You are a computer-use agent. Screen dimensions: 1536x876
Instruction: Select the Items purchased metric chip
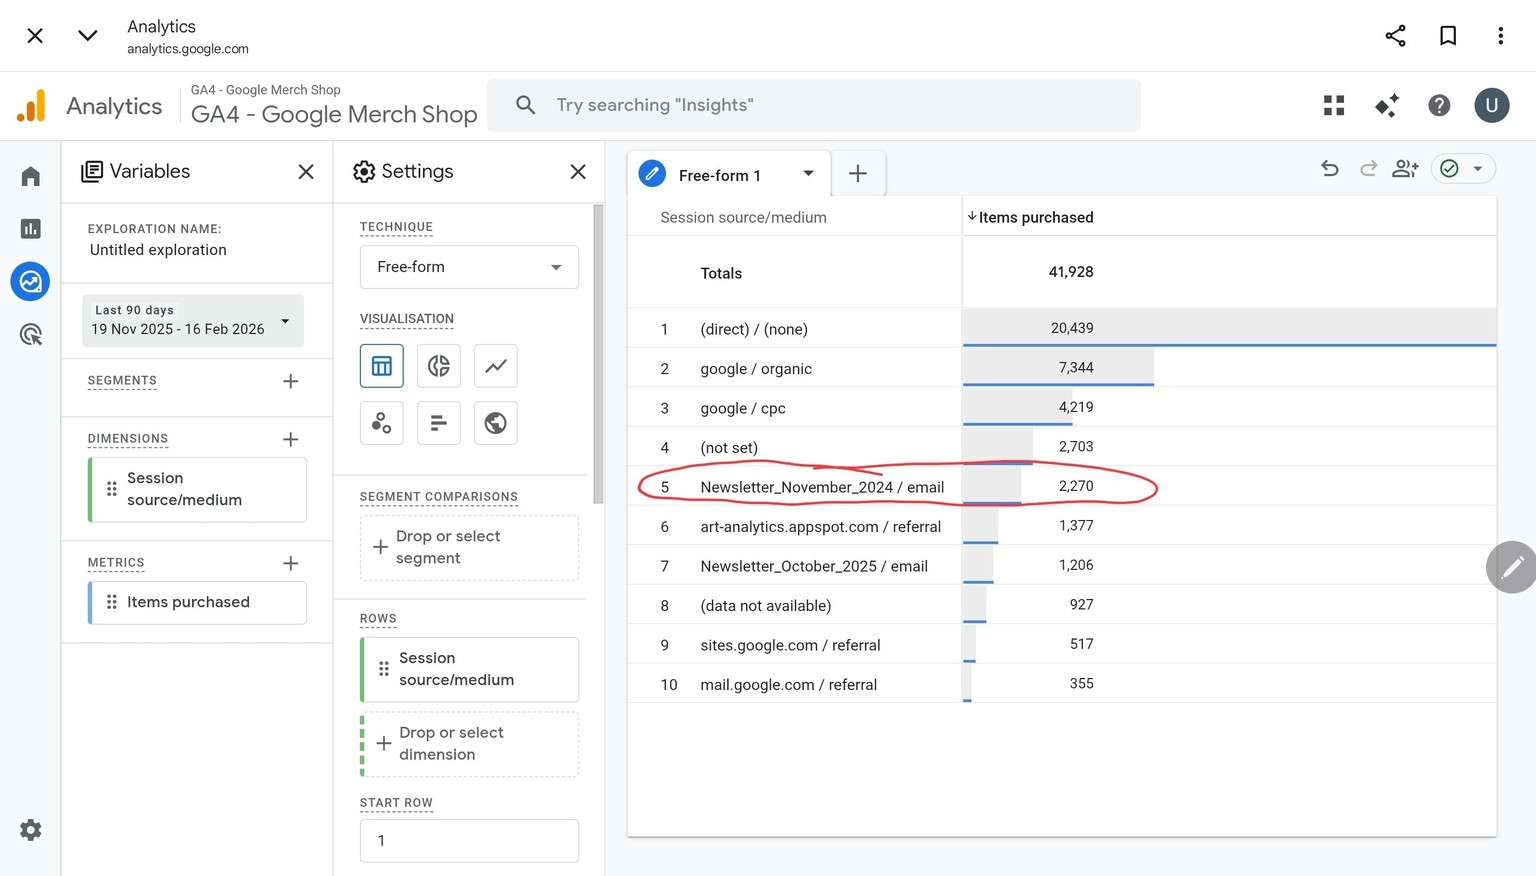[x=198, y=602]
